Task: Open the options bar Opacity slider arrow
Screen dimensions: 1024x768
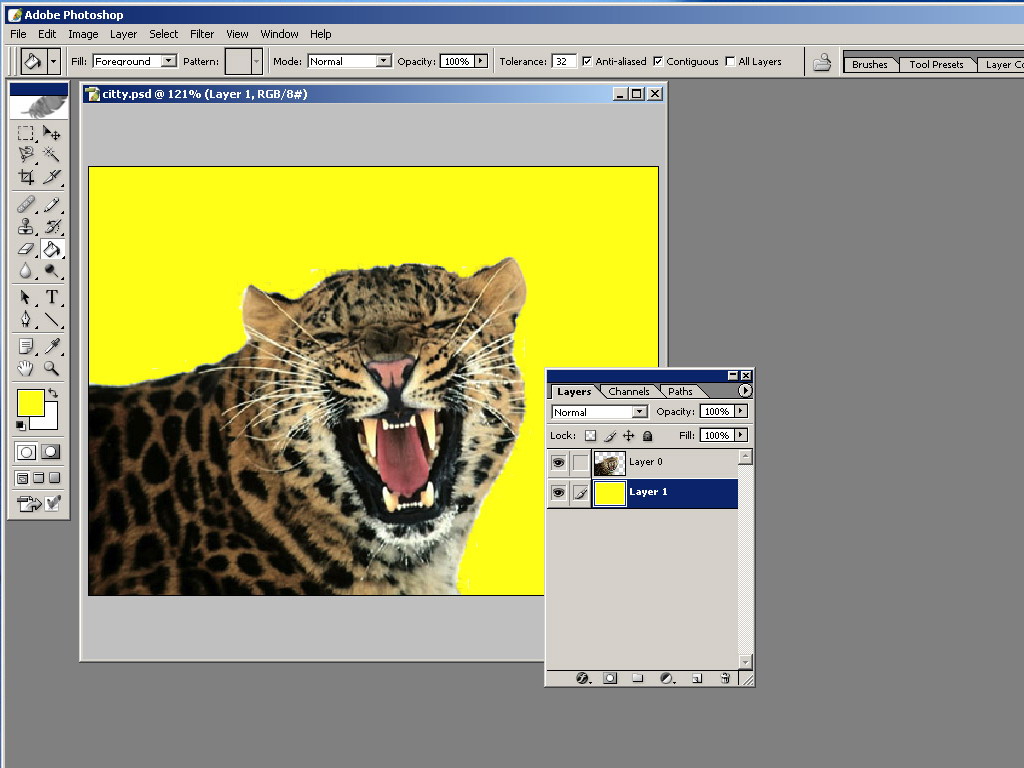Action: (x=481, y=61)
